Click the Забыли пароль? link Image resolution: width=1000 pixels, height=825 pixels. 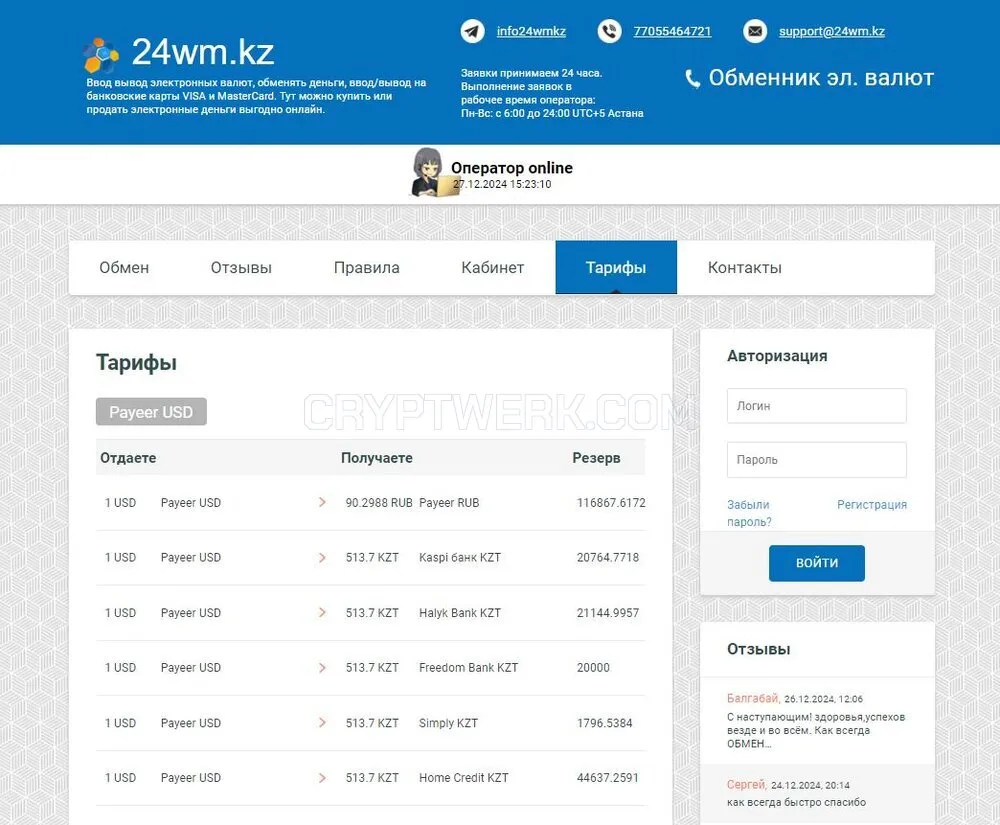pyautogui.click(x=749, y=513)
